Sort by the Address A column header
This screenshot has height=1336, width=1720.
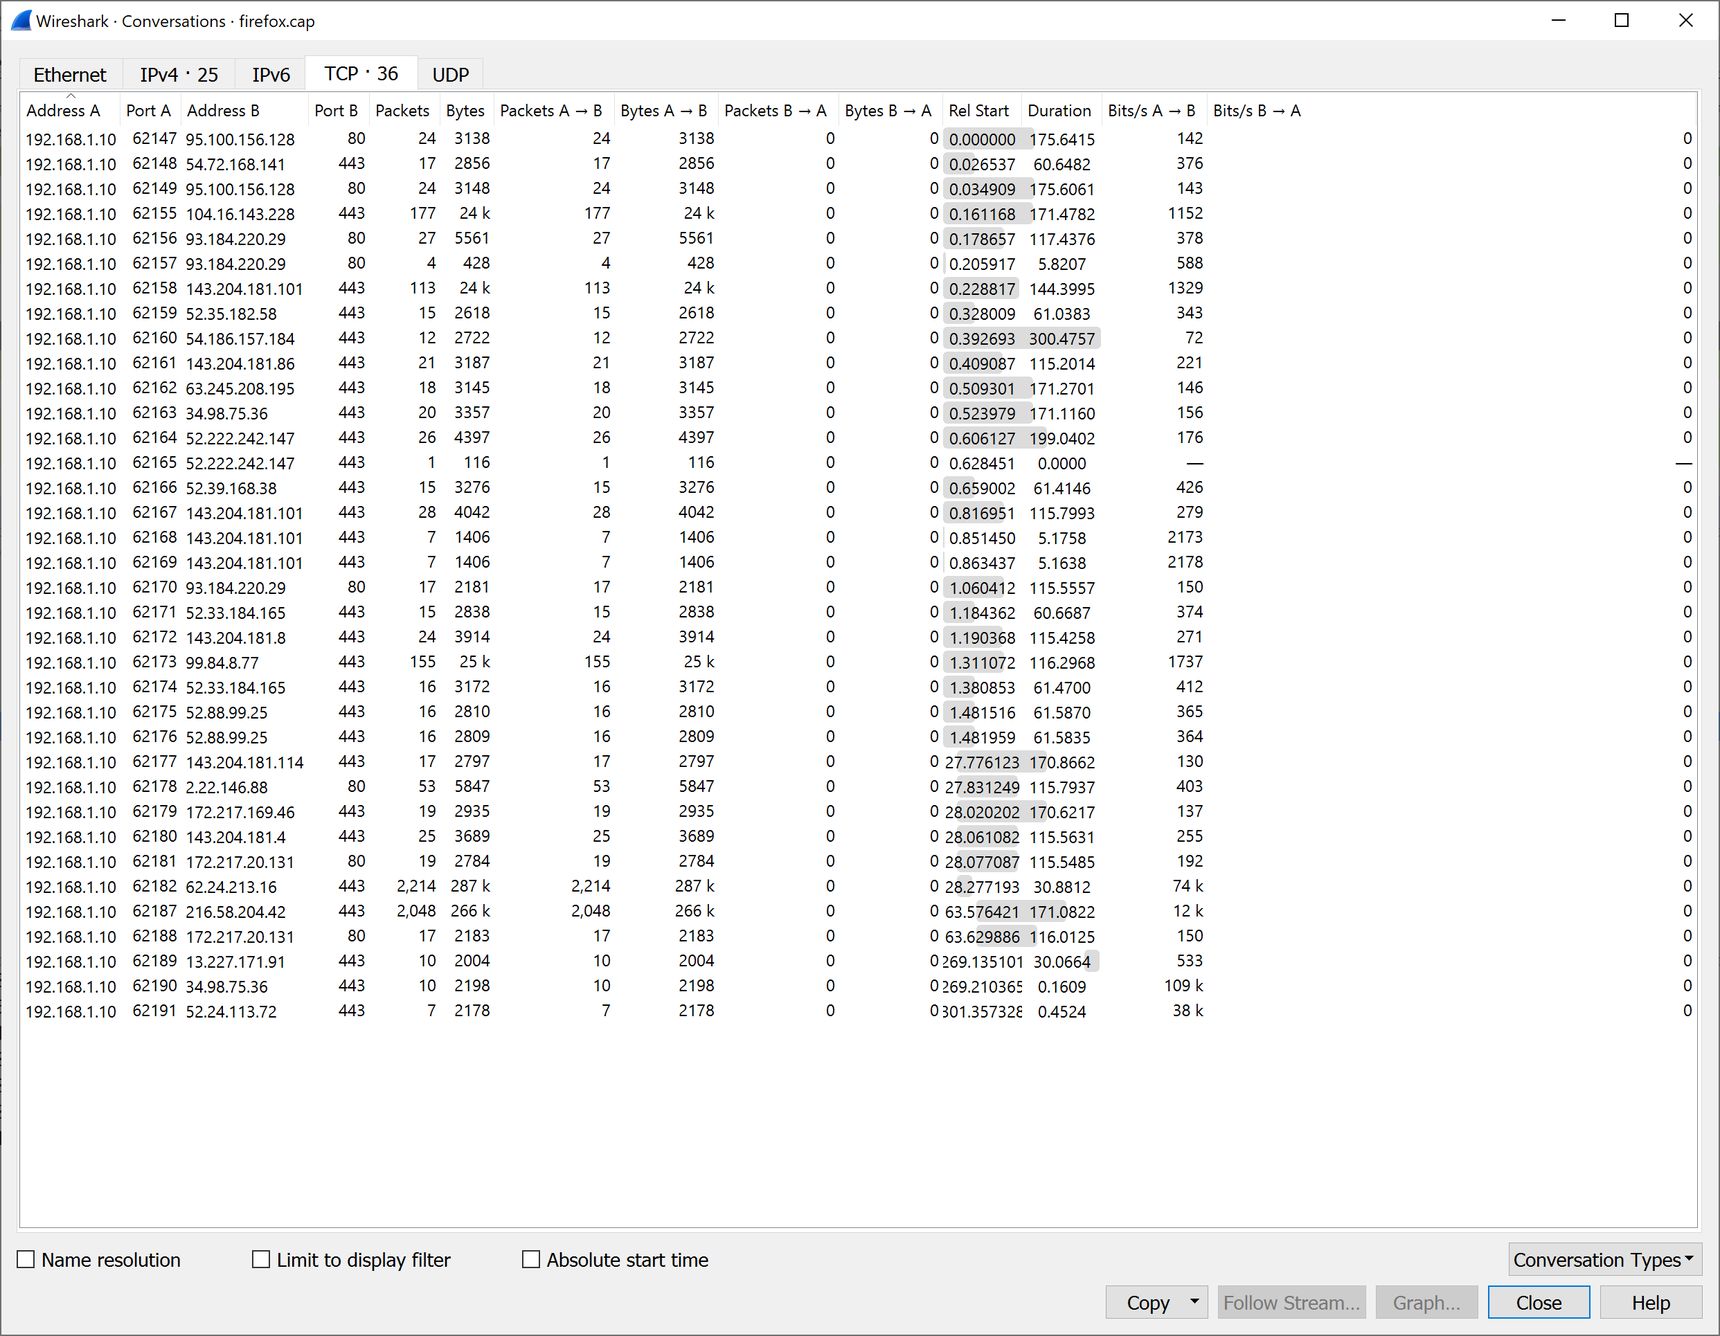click(x=70, y=111)
